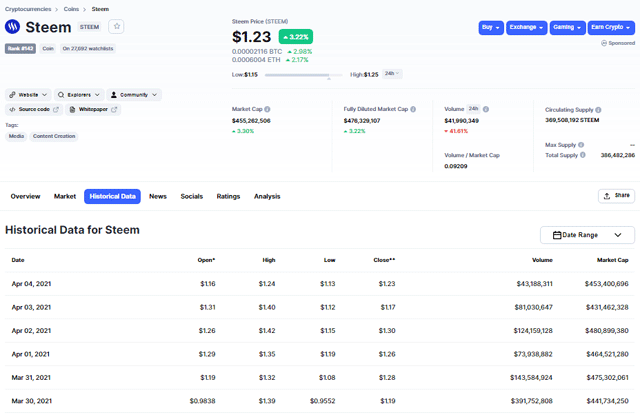Click Total Supply info icon
Viewport: 640px width, 415px height.
[x=583, y=155]
